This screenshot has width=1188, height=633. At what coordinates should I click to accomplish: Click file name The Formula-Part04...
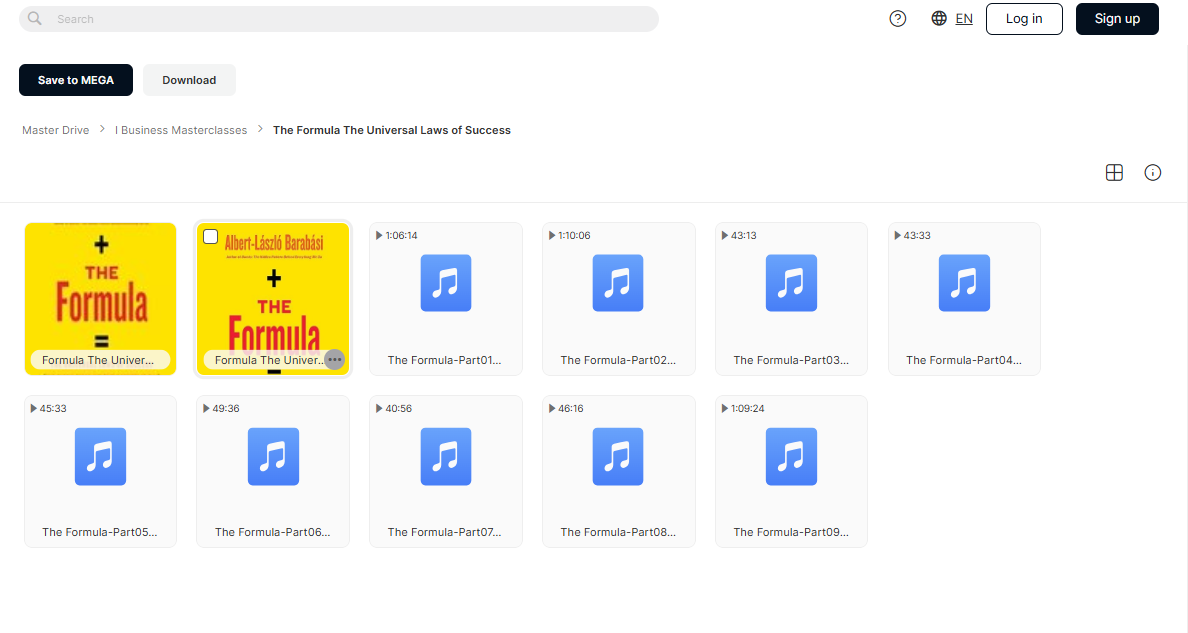[964, 360]
